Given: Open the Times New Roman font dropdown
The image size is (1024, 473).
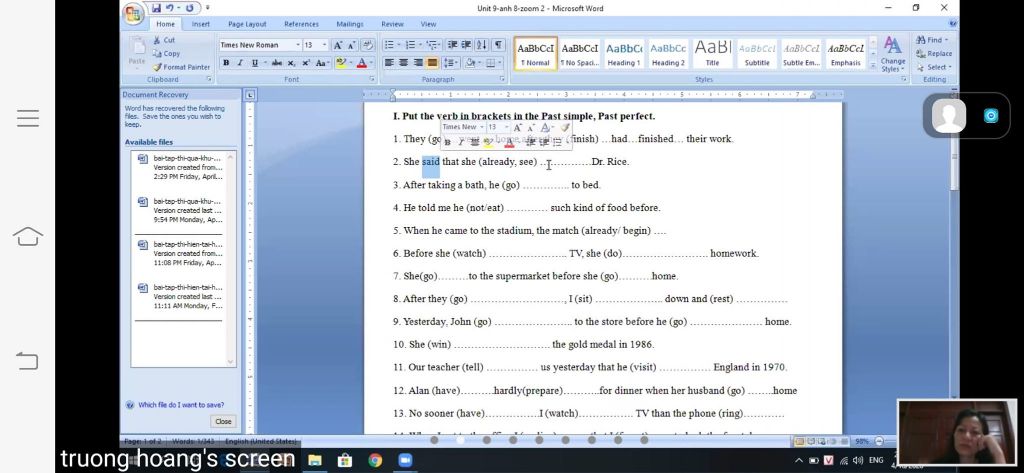Looking at the screenshot, I should tap(298, 45).
